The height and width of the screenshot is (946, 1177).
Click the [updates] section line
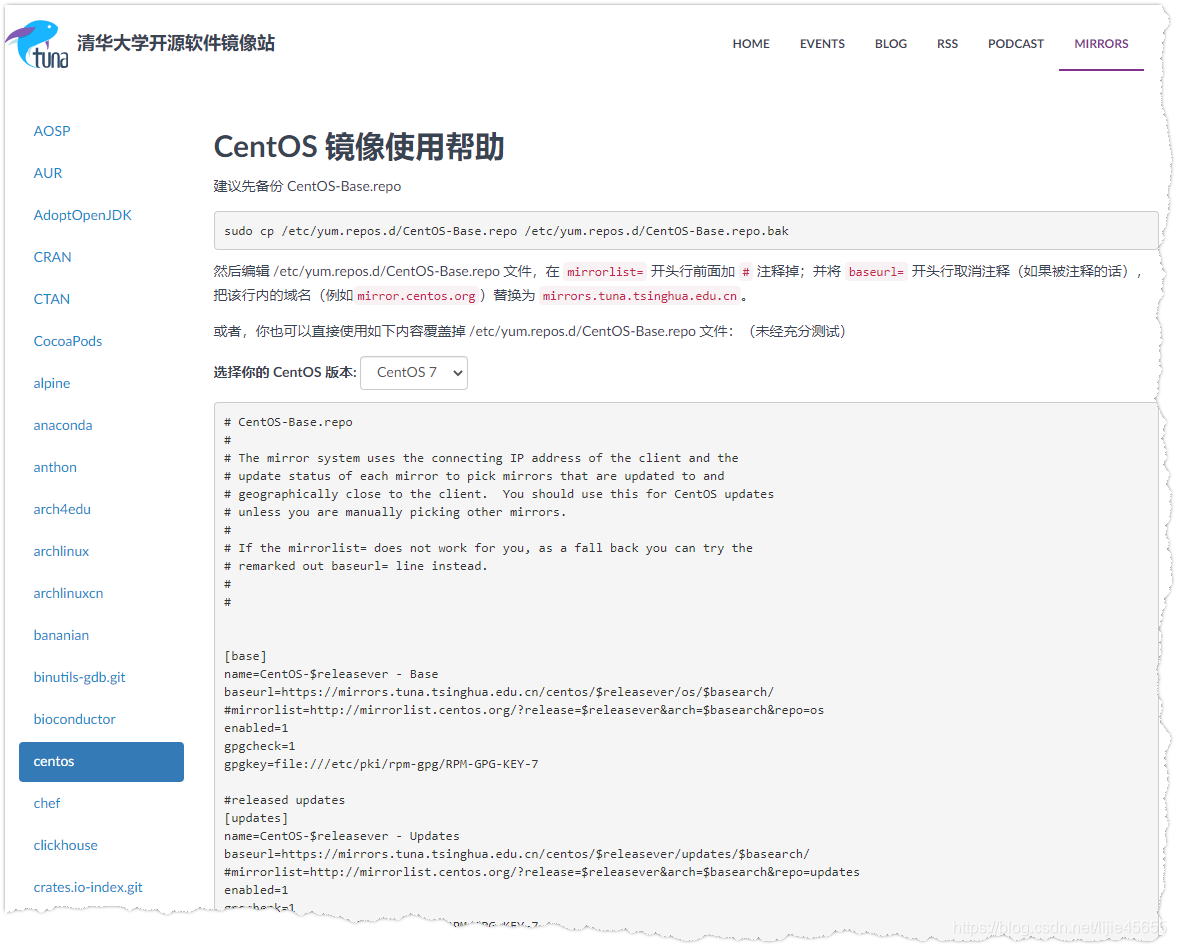coord(255,818)
